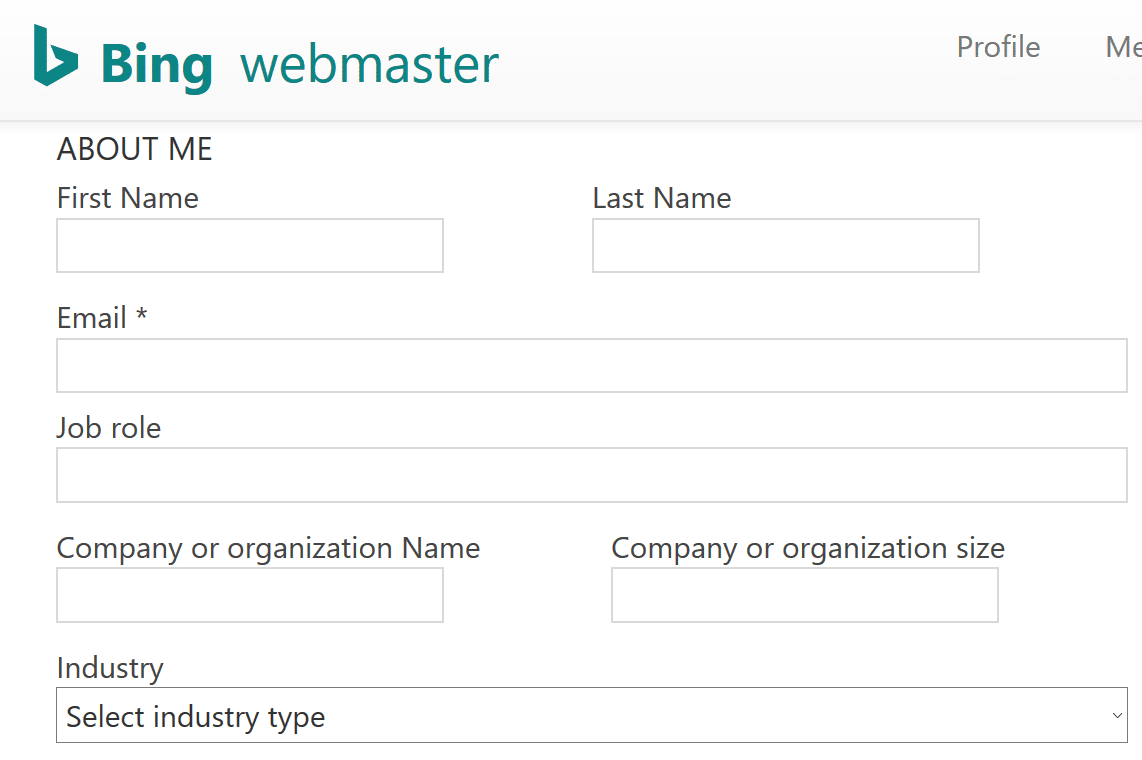The image size is (1142, 760).
Task: Click the Job role label
Action: tap(108, 428)
